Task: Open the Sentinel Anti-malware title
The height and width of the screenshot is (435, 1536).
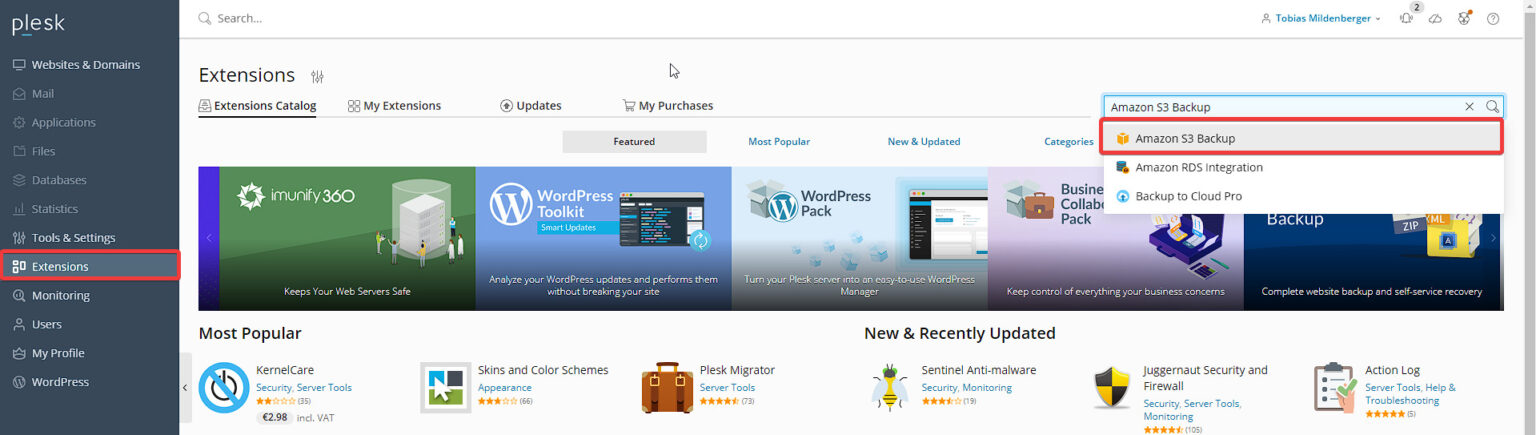Action: (979, 370)
